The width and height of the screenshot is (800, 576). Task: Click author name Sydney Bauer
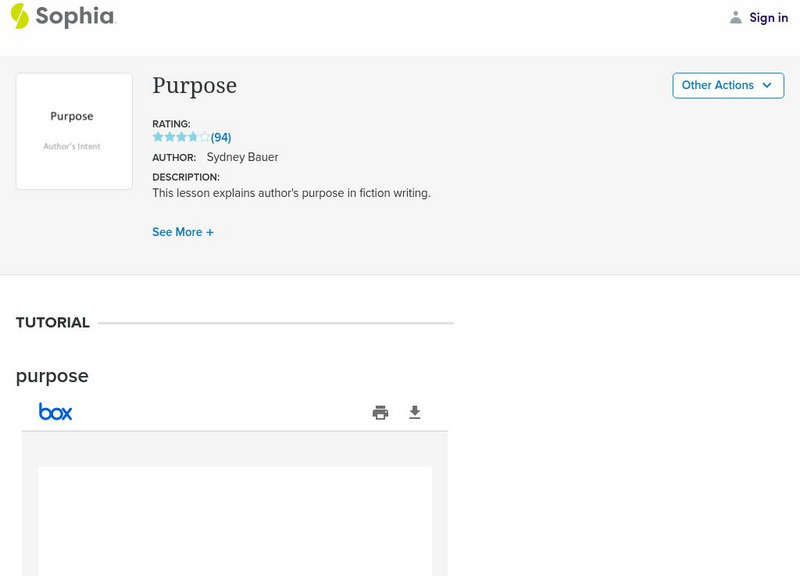coord(242,157)
